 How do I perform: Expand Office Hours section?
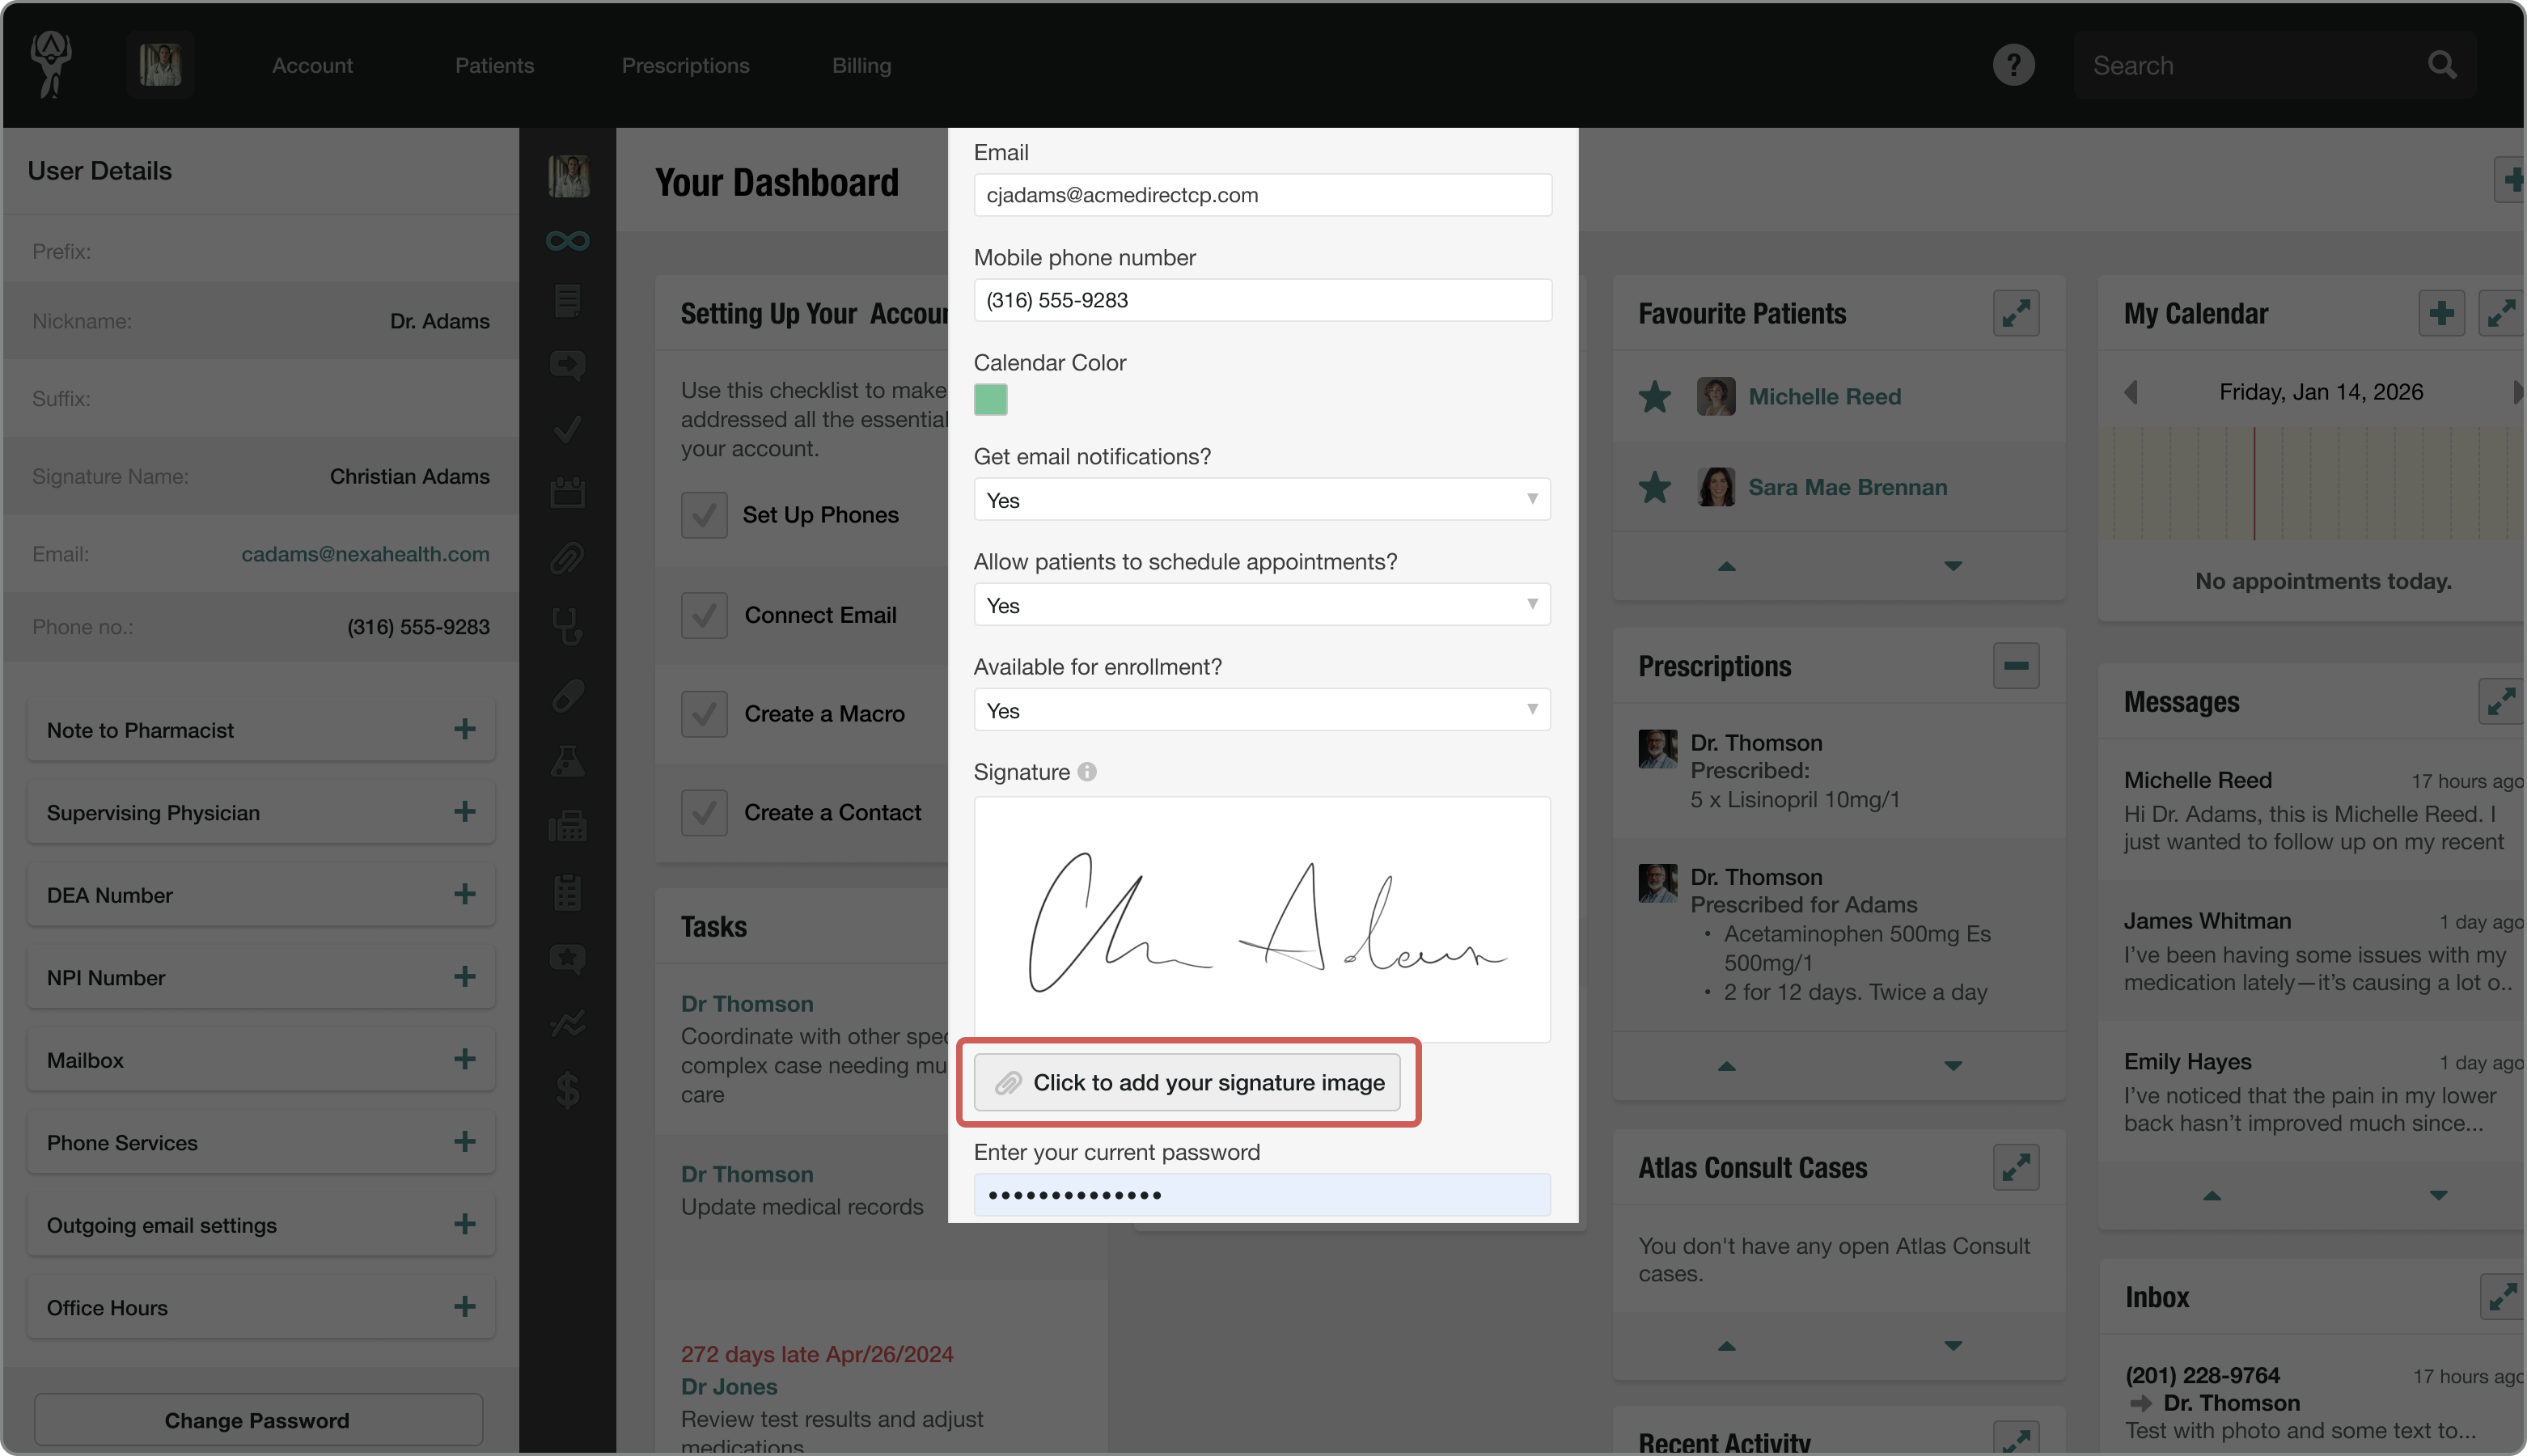[x=465, y=1307]
